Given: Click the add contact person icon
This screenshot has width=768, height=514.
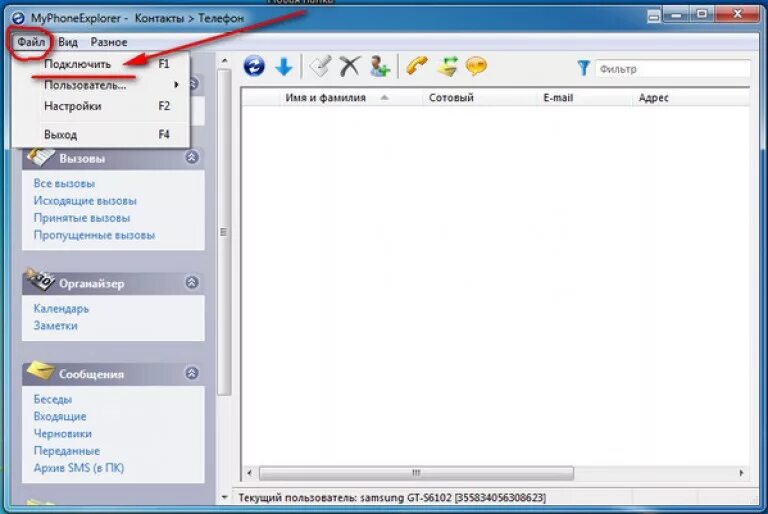Looking at the screenshot, I should pos(379,66).
